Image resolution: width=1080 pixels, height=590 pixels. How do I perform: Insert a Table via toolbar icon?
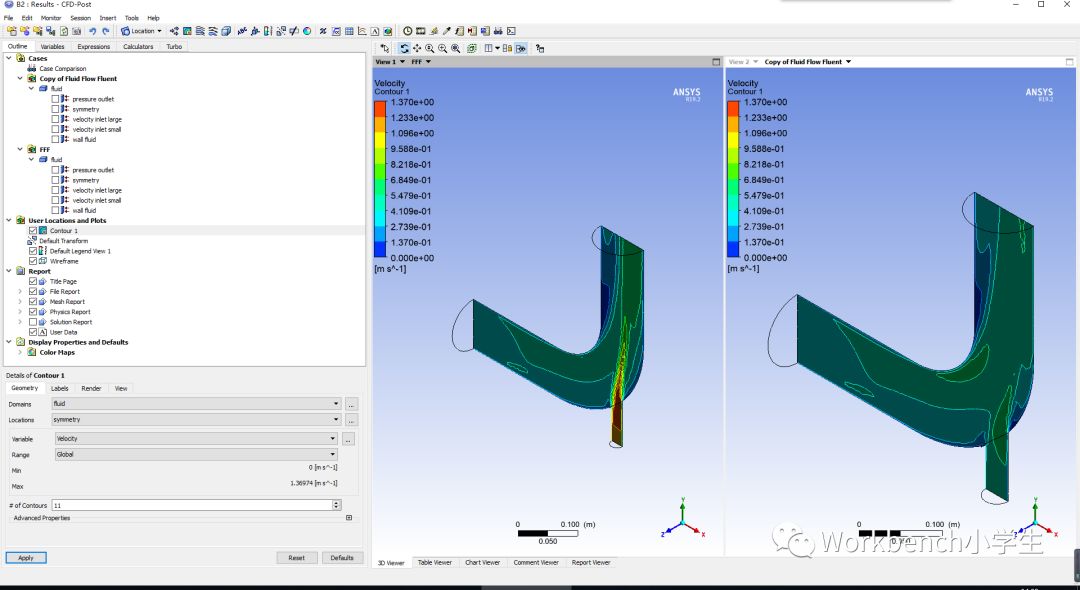[349, 31]
